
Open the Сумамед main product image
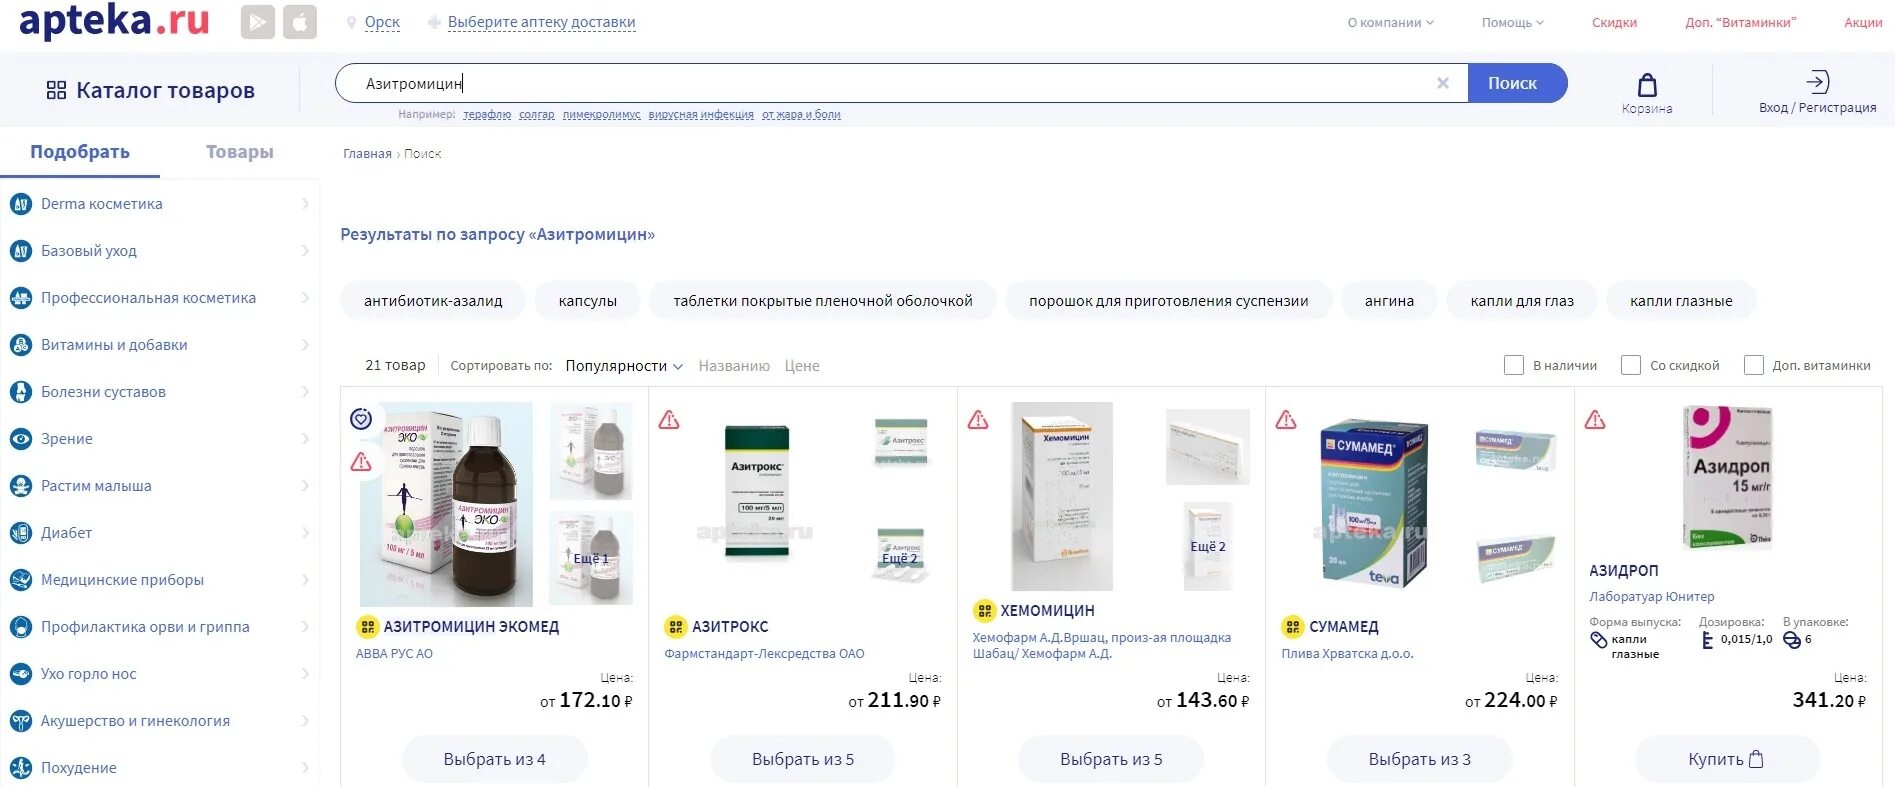click(x=1372, y=502)
